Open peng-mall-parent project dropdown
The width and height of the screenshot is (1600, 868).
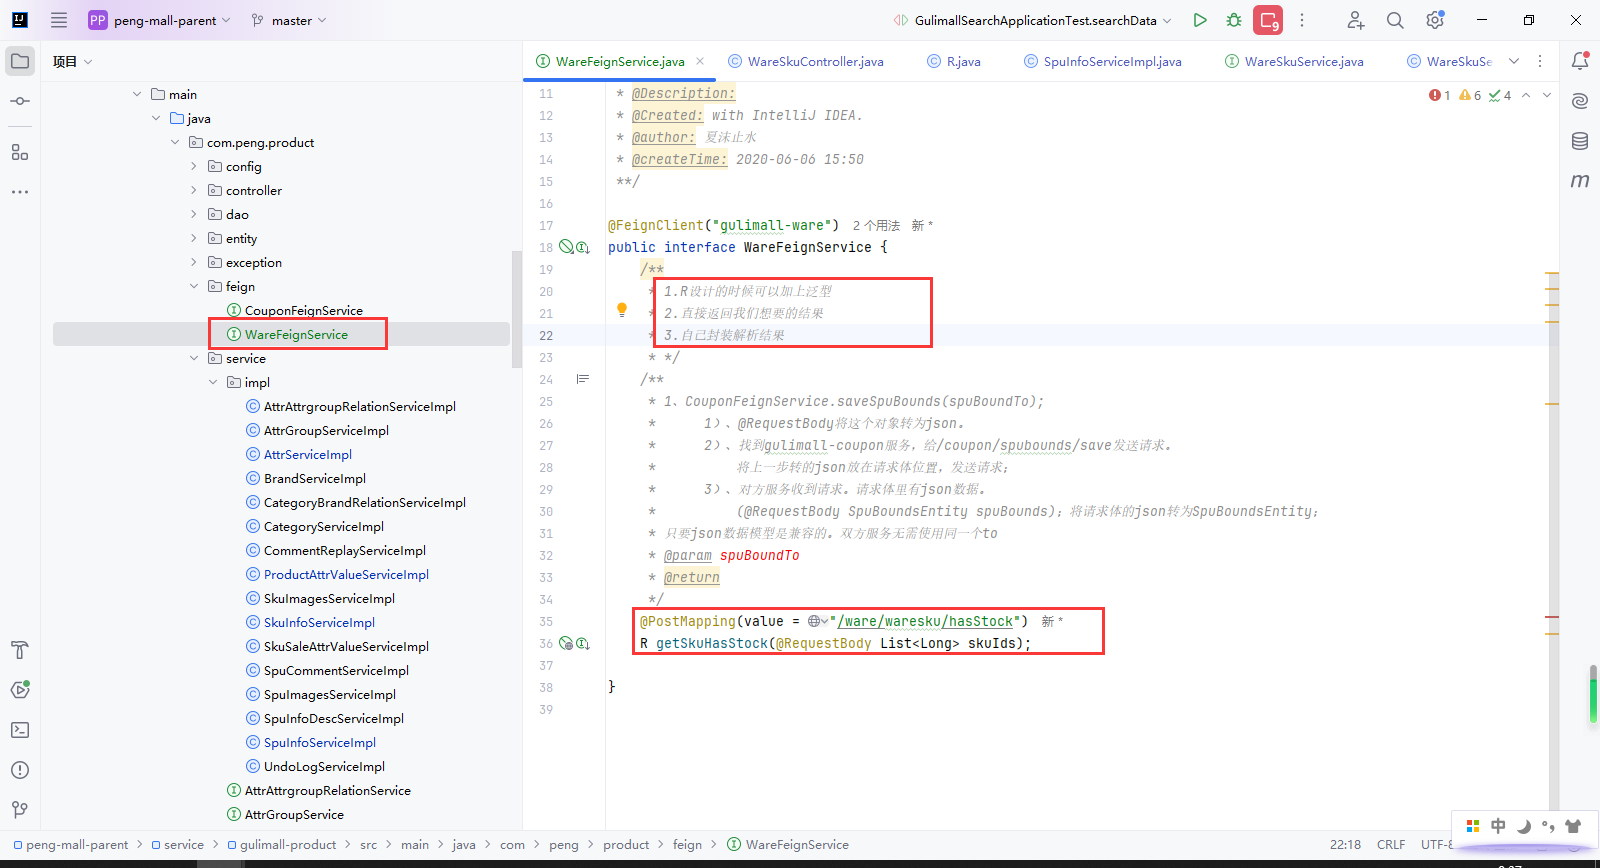[x=160, y=20]
